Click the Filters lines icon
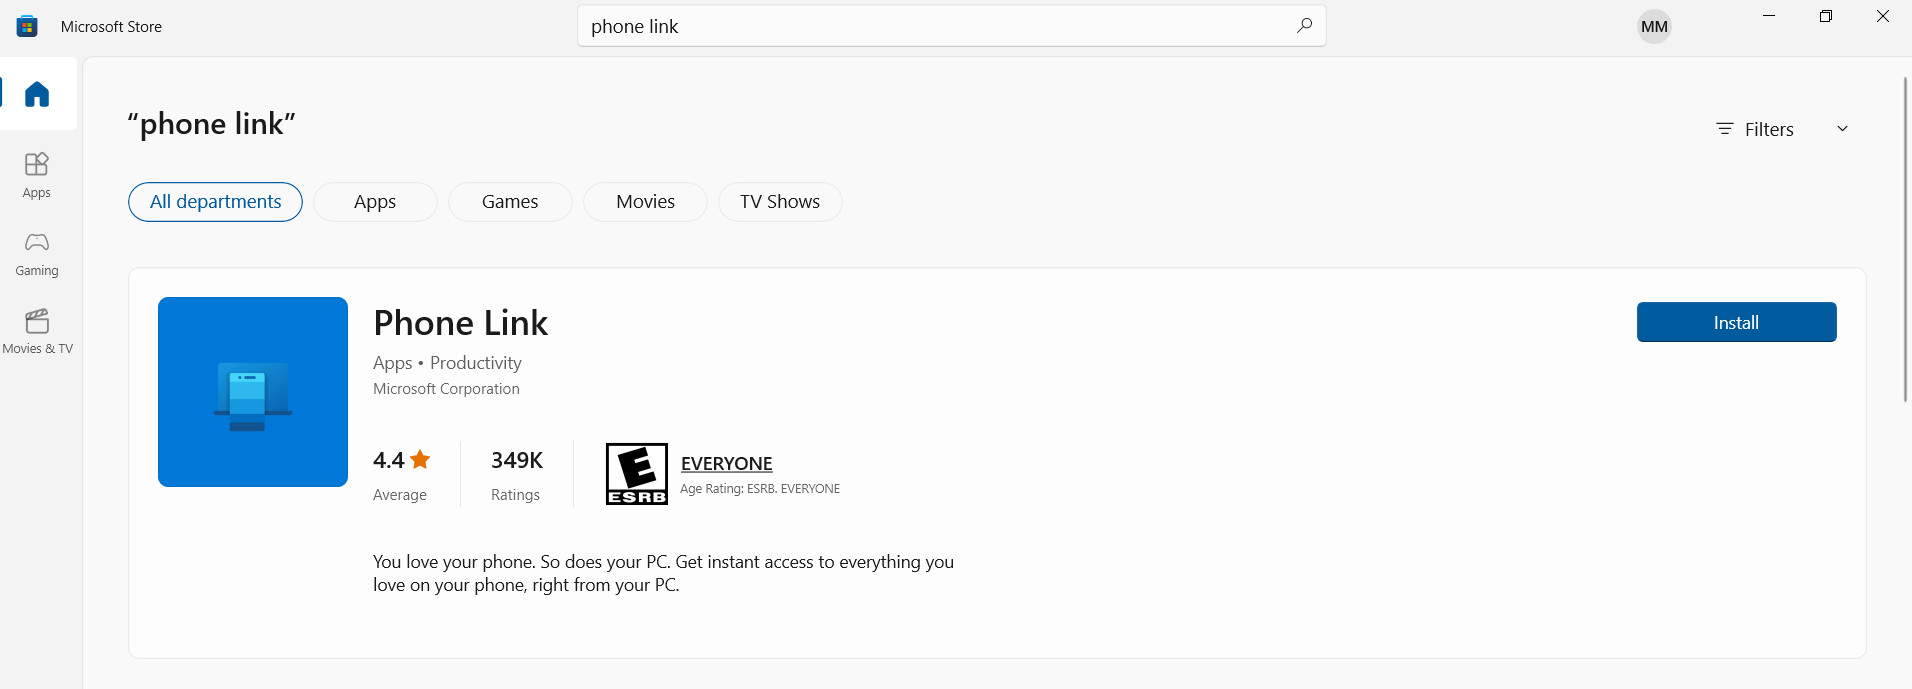 pos(1725,129)
